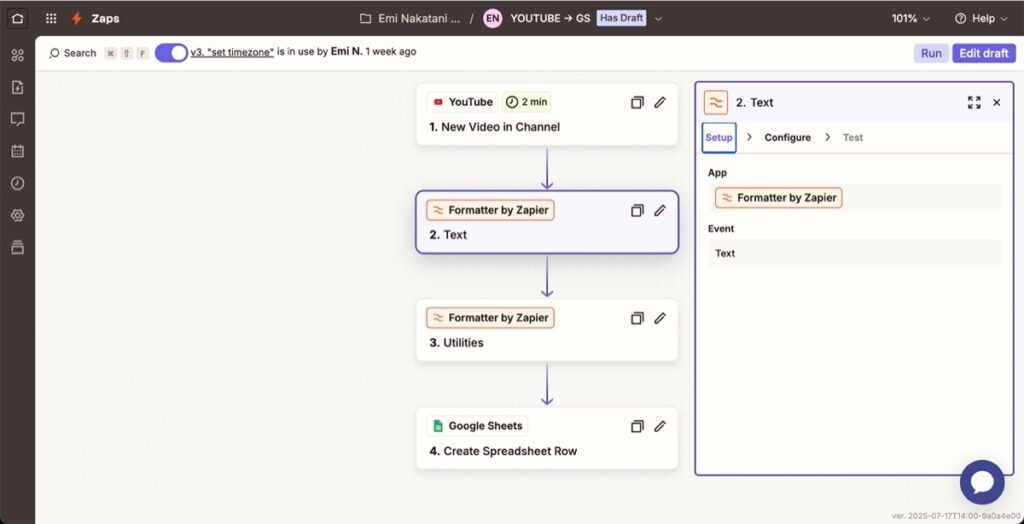The height and width of the screenshot is (524, 1024).
Task: Click the Edit draft button
Action: [984, 53]
